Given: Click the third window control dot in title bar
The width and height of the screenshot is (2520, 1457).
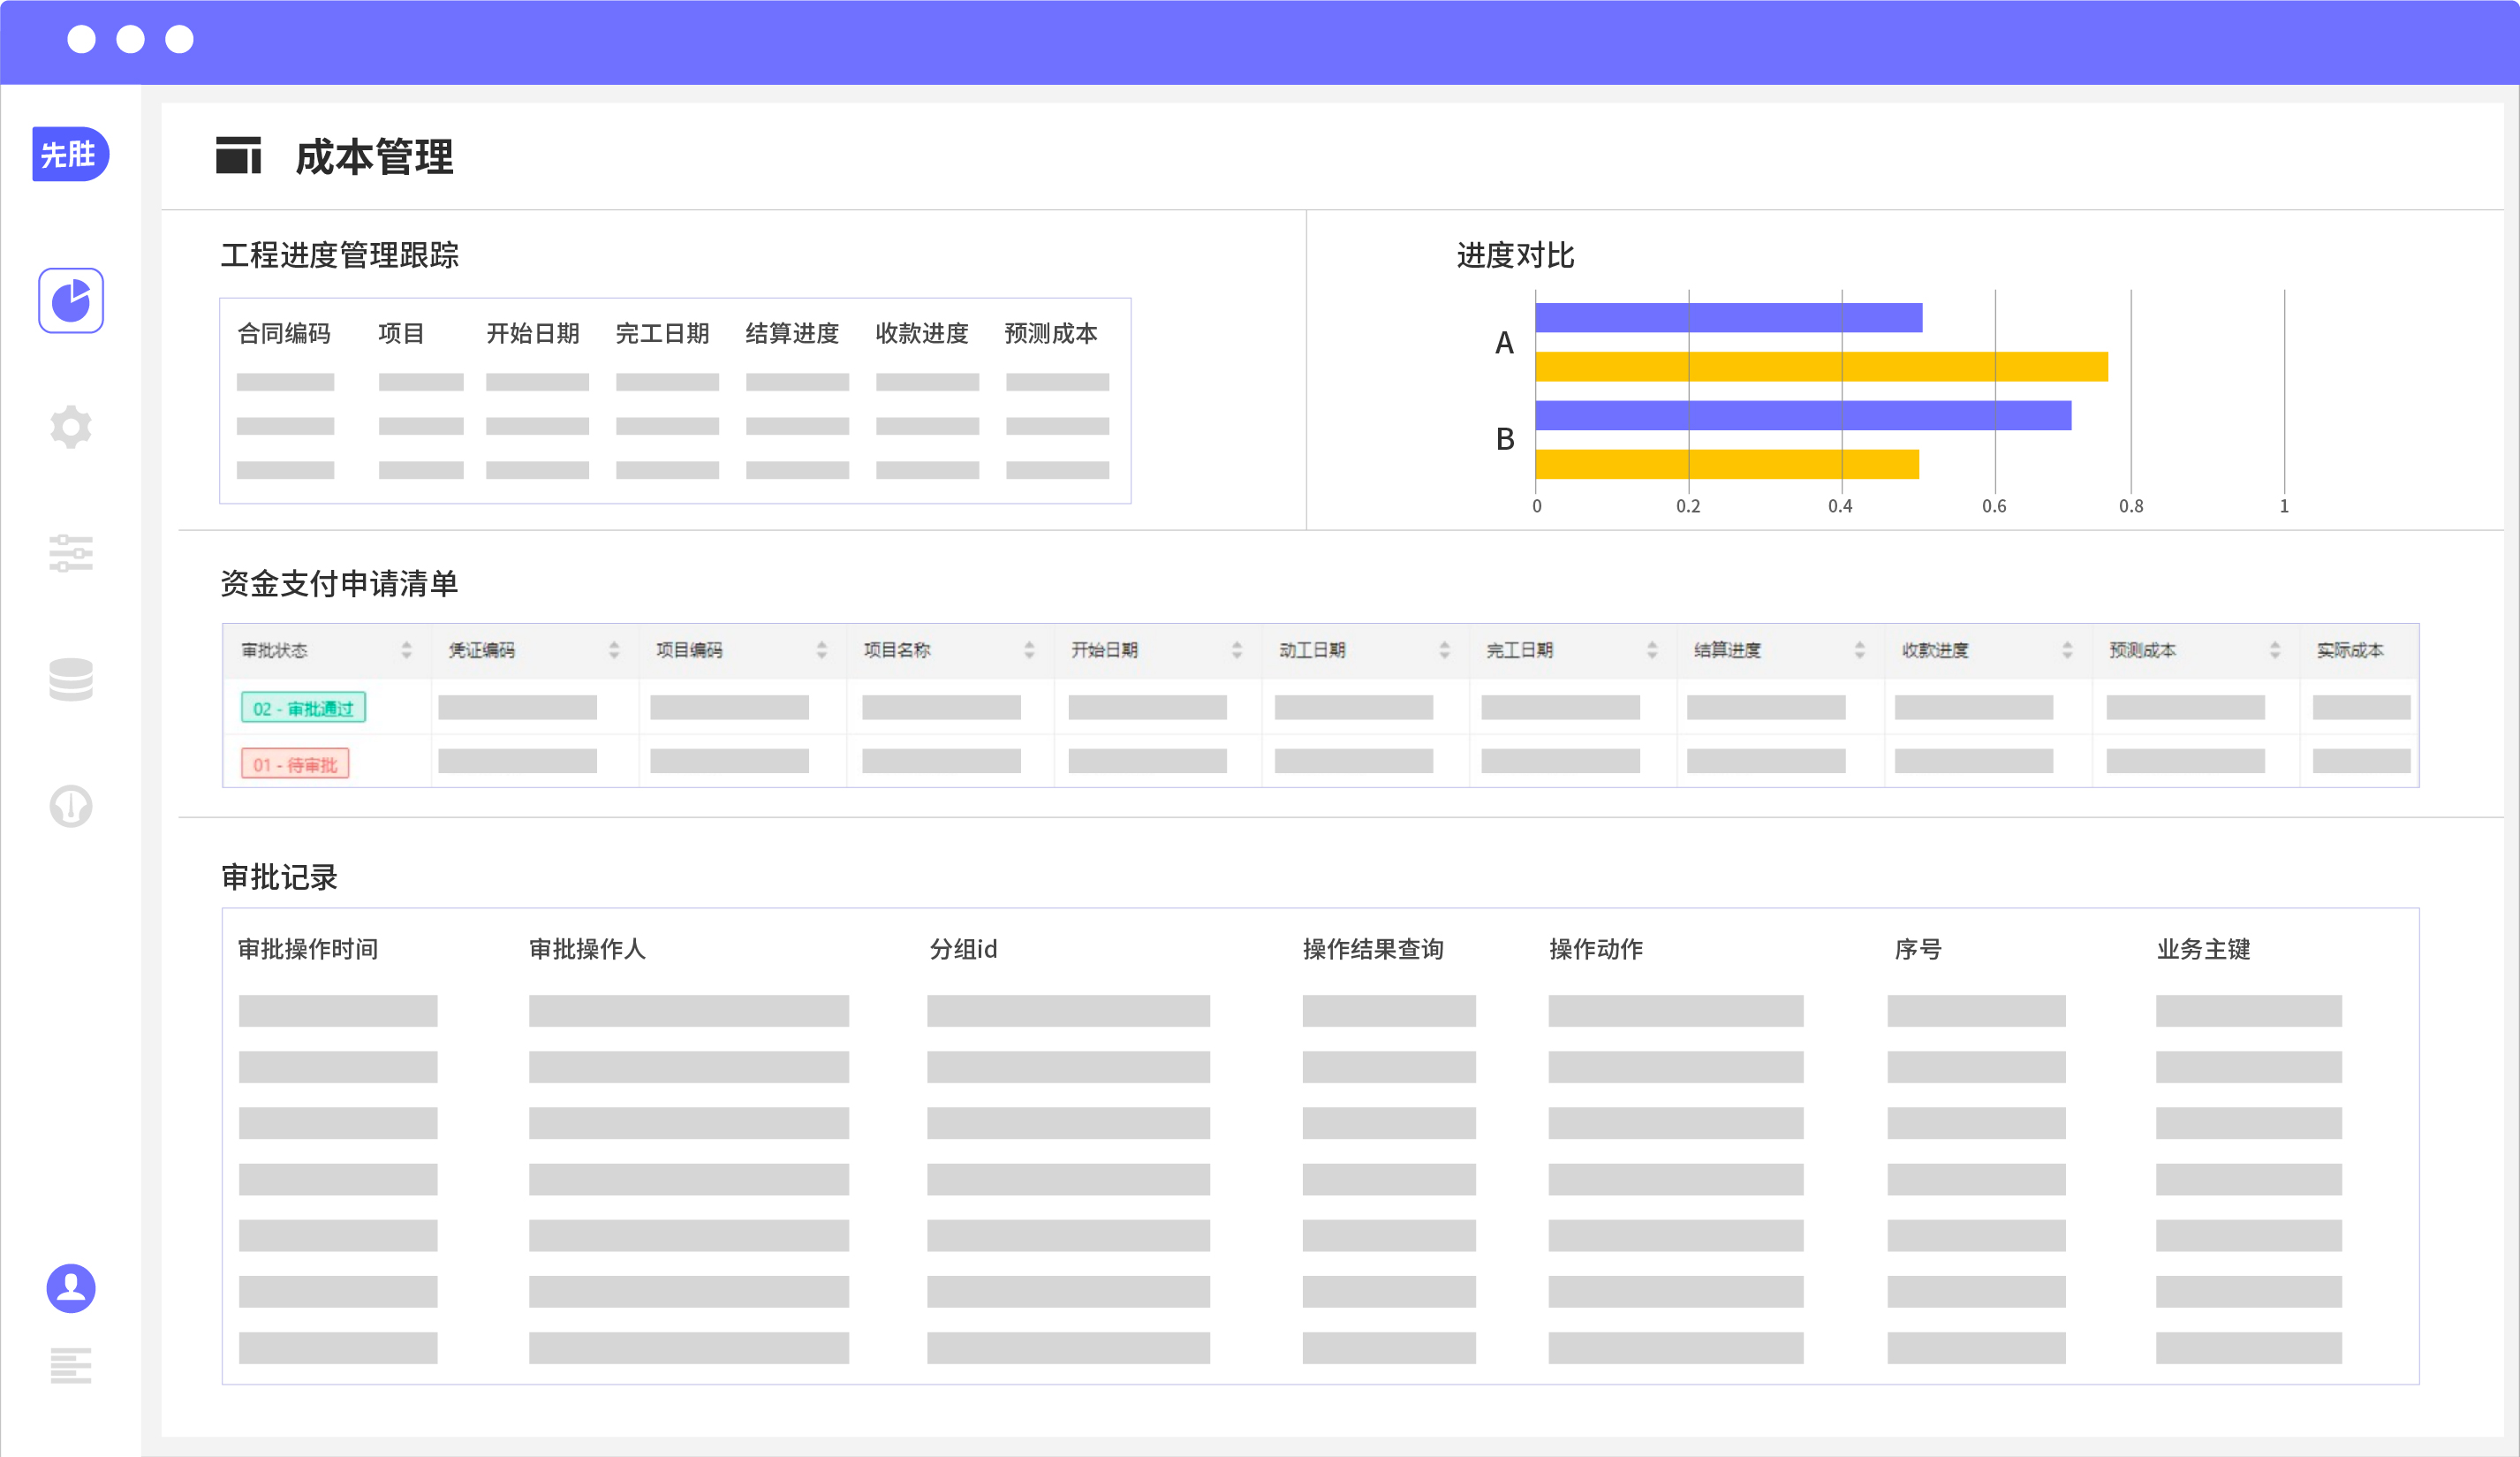Looking at the screenshot, I should 179,39.
